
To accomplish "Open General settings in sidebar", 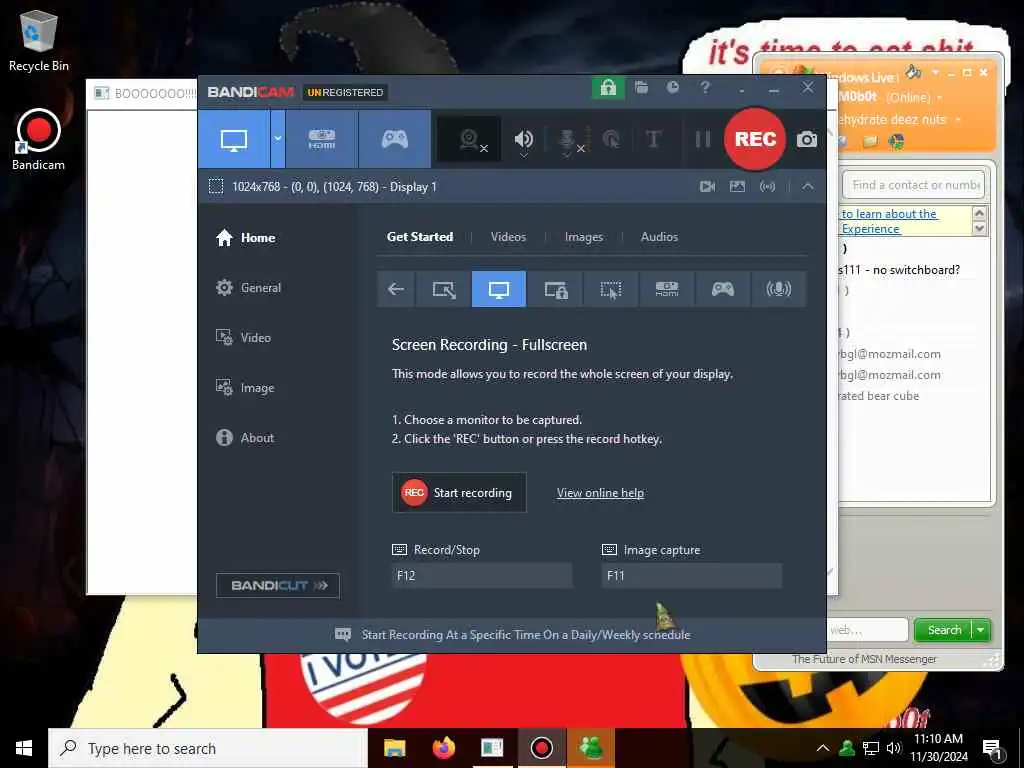I will coord(248,288).
